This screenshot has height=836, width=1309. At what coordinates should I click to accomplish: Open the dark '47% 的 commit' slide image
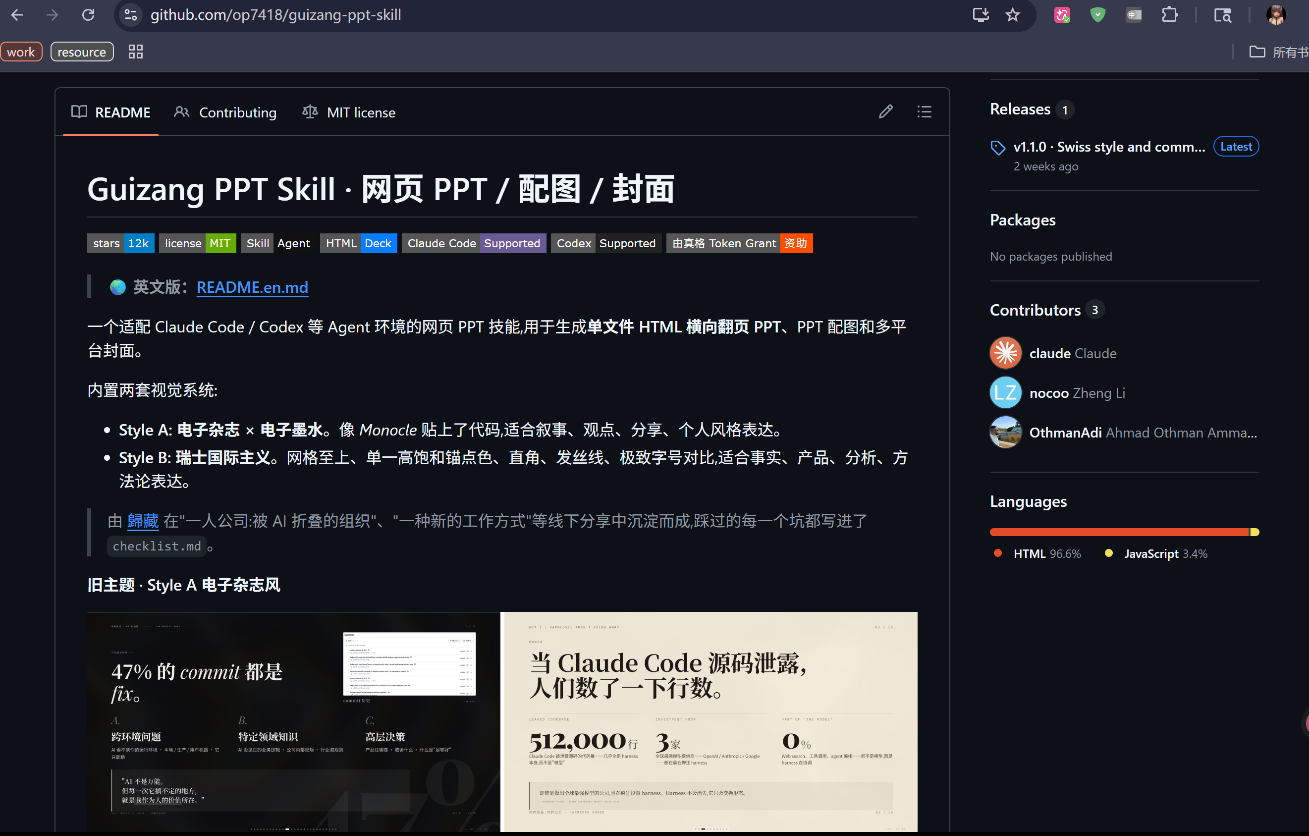point(293,722)
